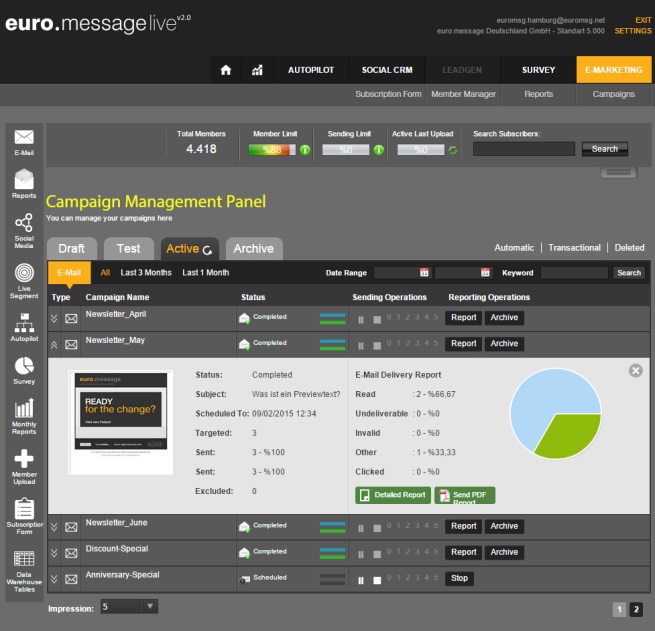
Task: Open Live Segment from the sidebar
Action: (24, 280)
